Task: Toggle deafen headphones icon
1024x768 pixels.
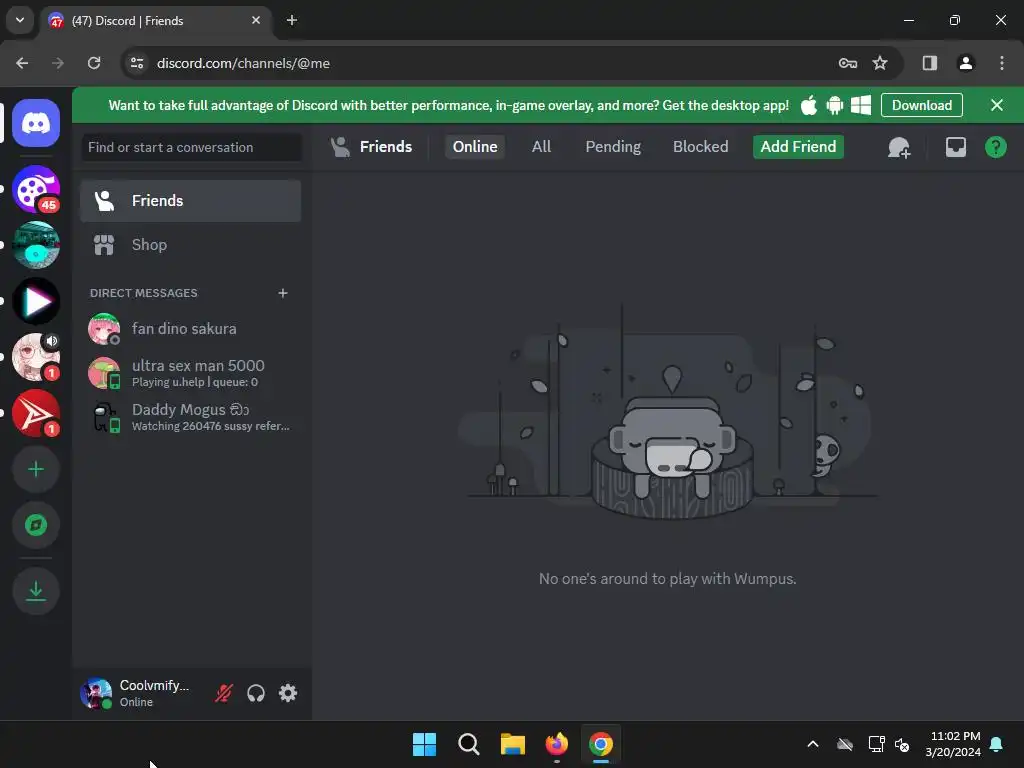Action: tap(256, 693)
